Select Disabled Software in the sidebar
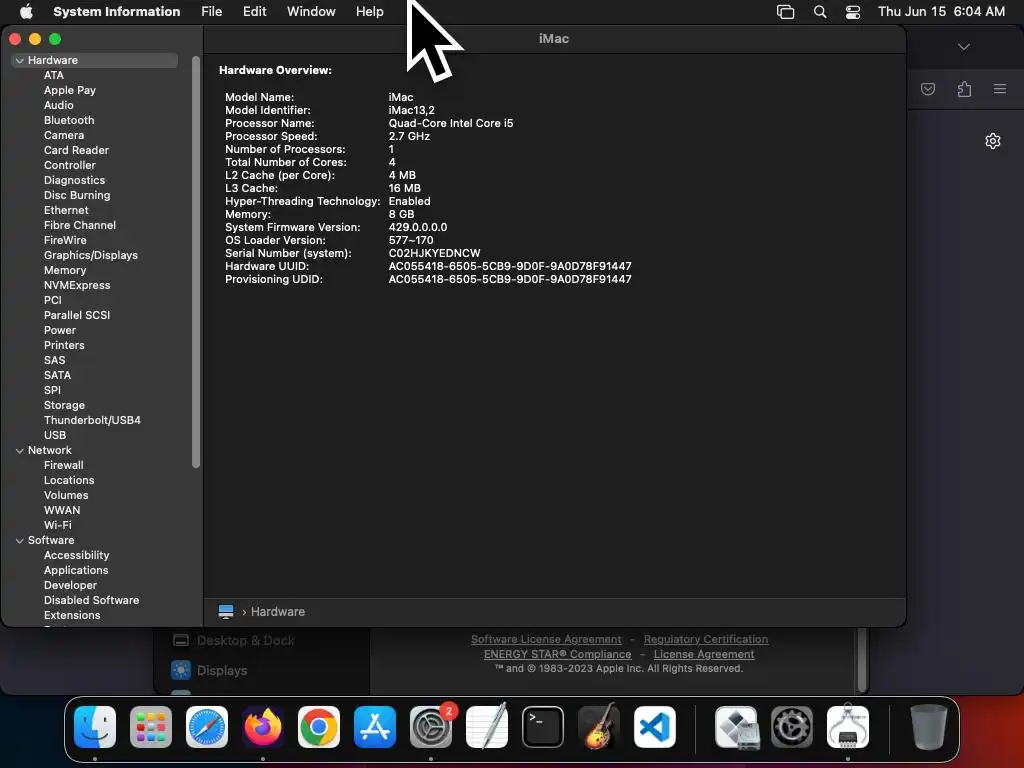 click(x=91, y=601)
